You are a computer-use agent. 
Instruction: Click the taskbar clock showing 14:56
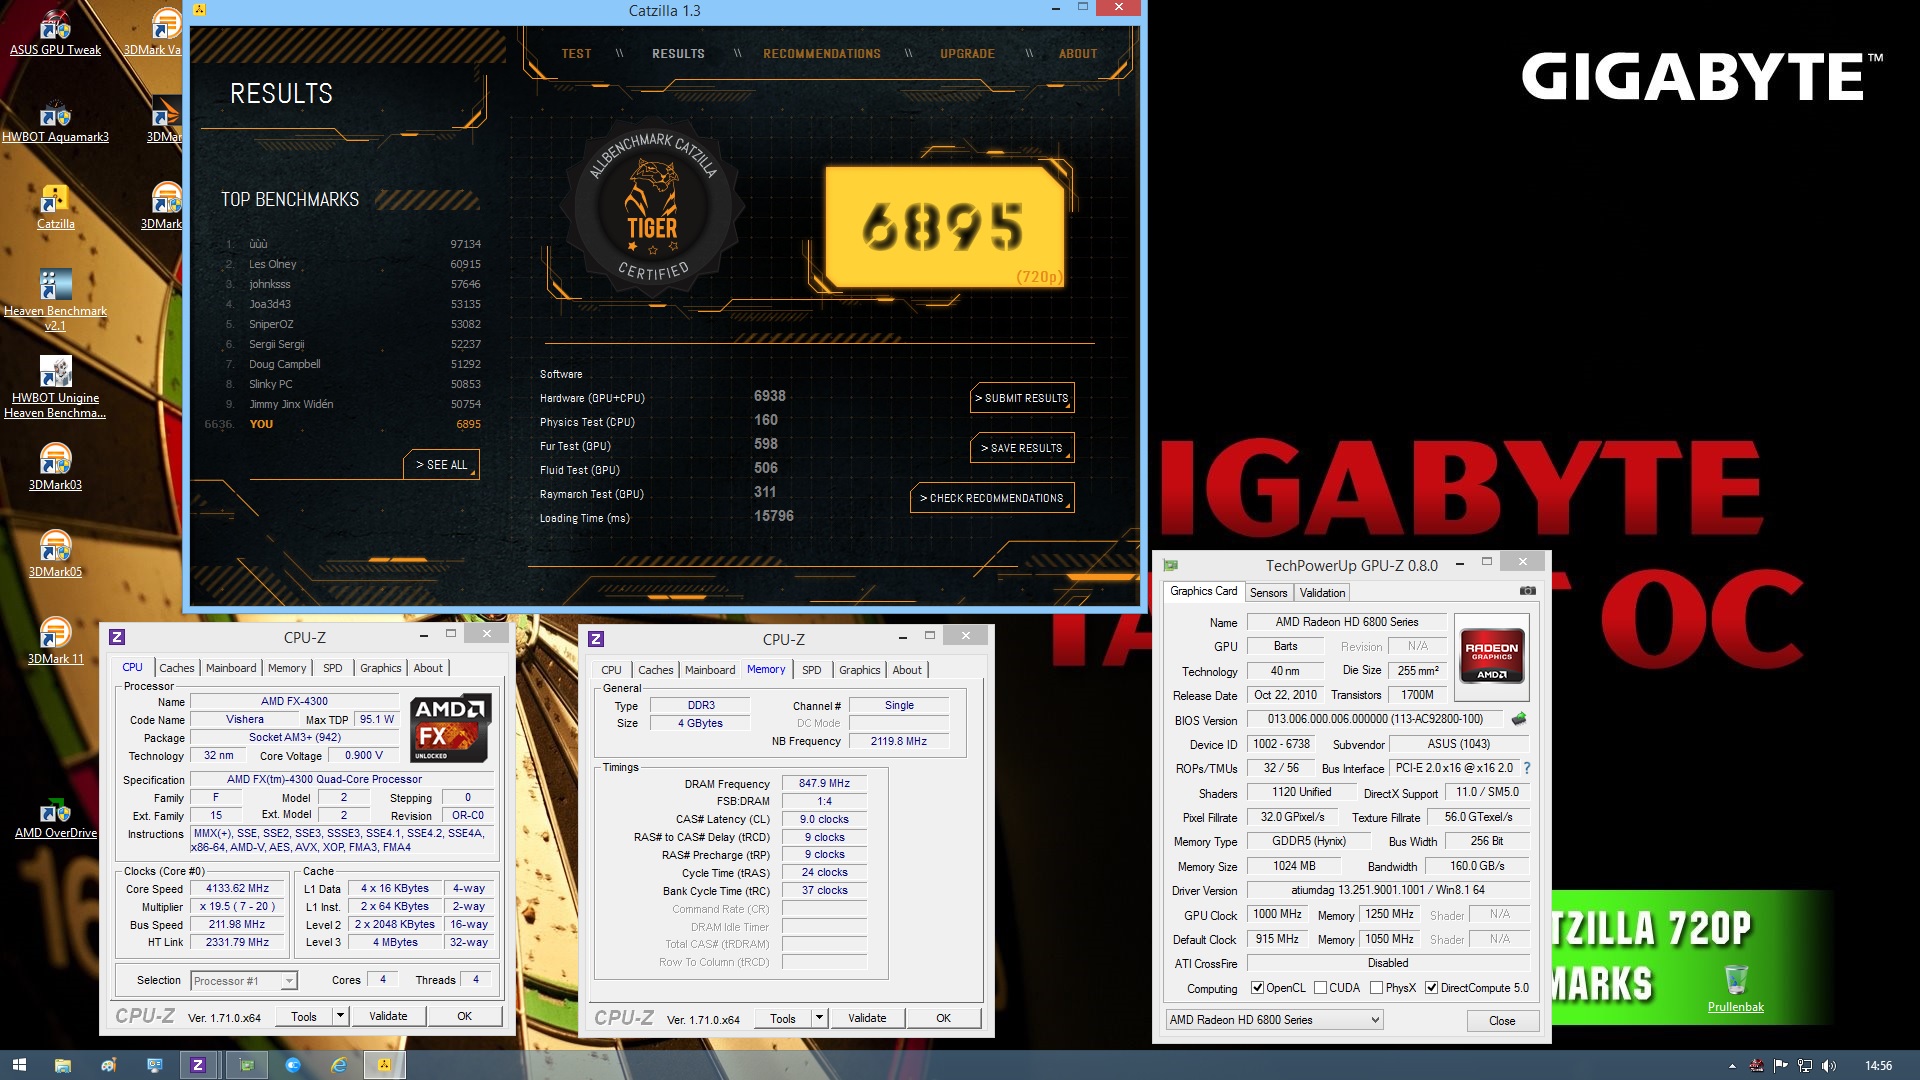tap(1878, 1066)
